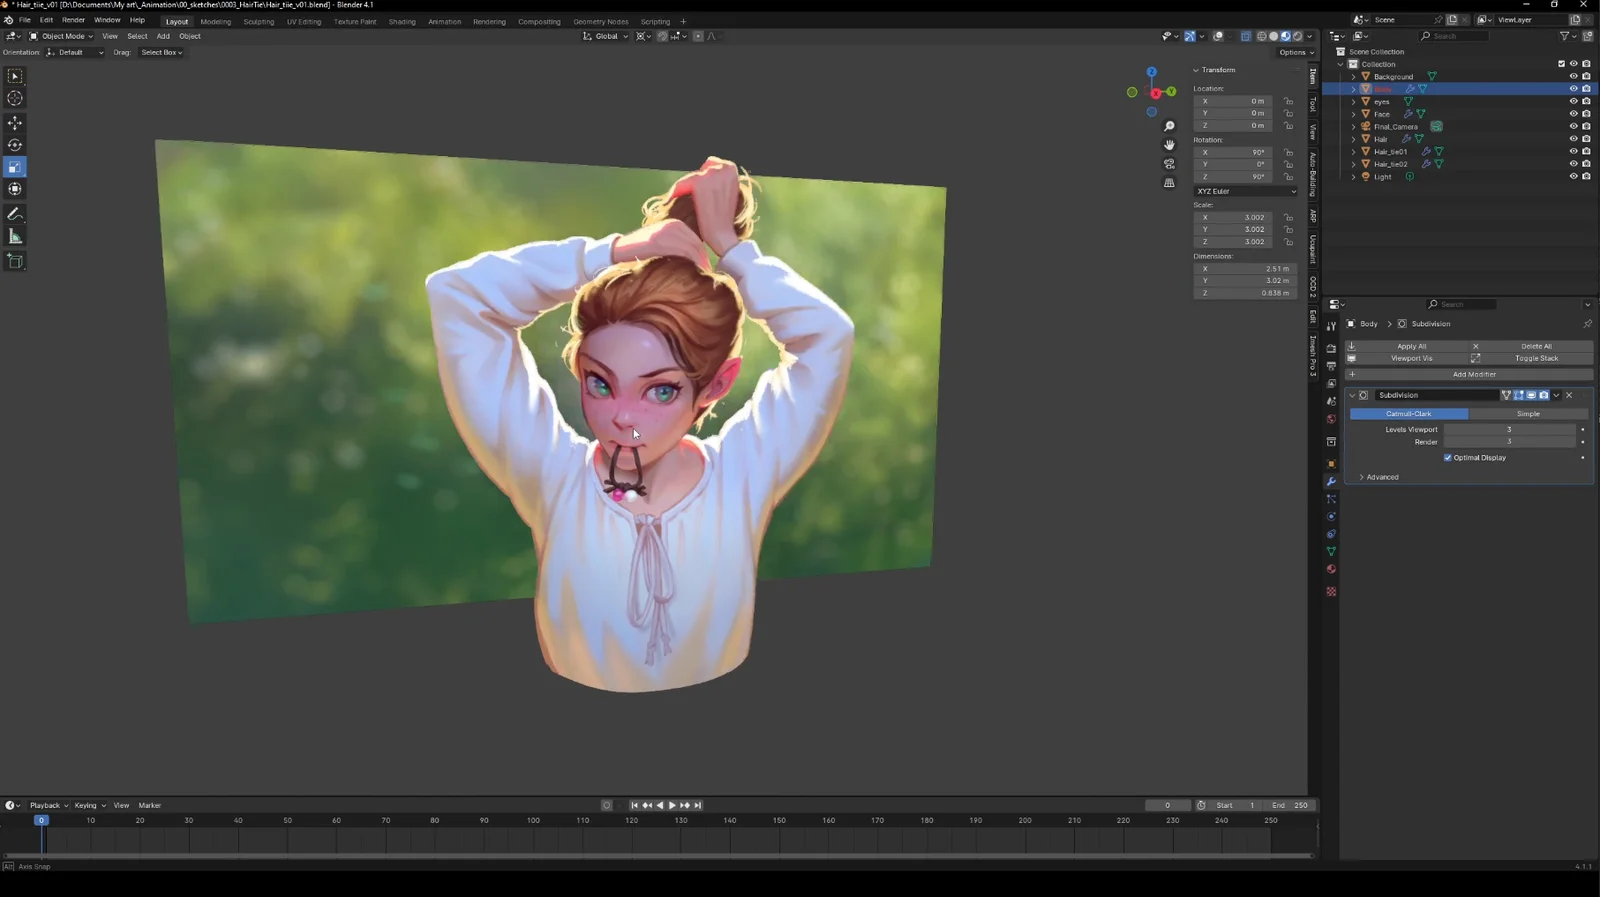Open the Output properties tab
Viewport: 1600px width, 897px height.
tap(1331, 366)
